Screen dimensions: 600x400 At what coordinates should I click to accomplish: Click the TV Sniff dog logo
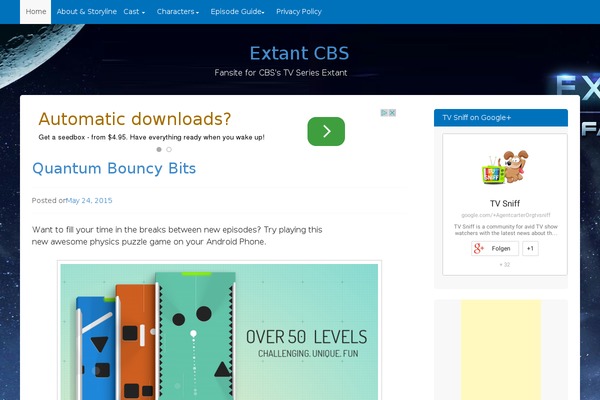(x=505, y=167)
